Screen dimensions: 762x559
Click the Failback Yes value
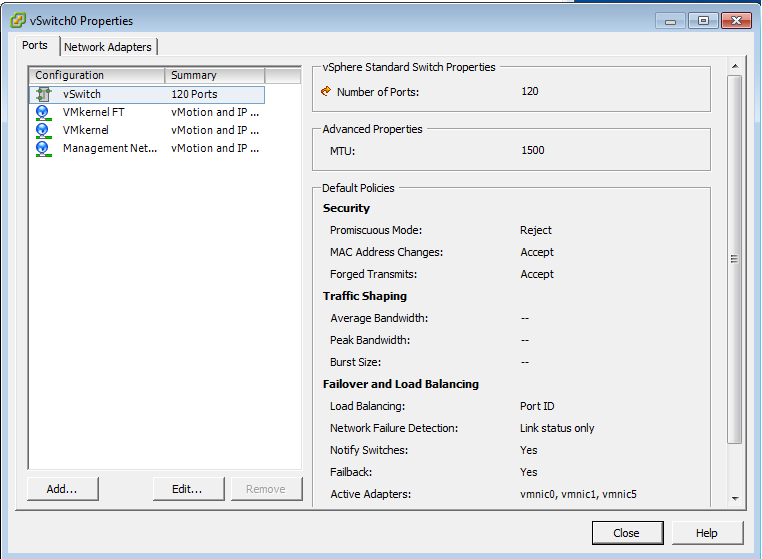528,472
